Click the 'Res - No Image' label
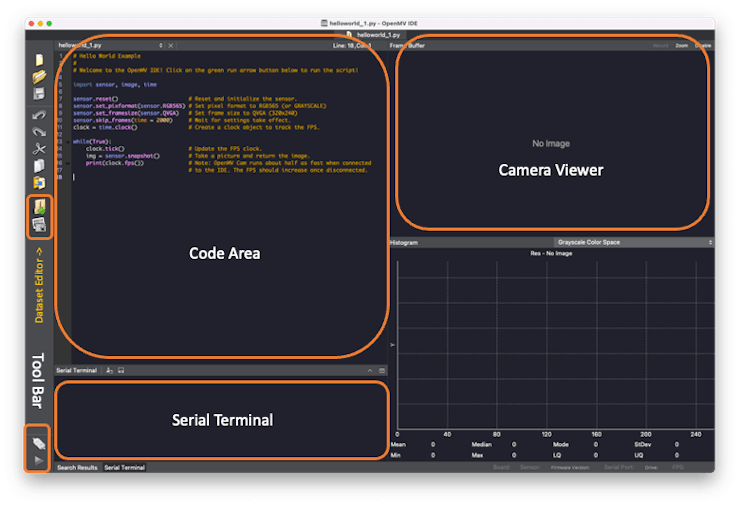This screenshot has width=740, height=506. click(551, 253)
